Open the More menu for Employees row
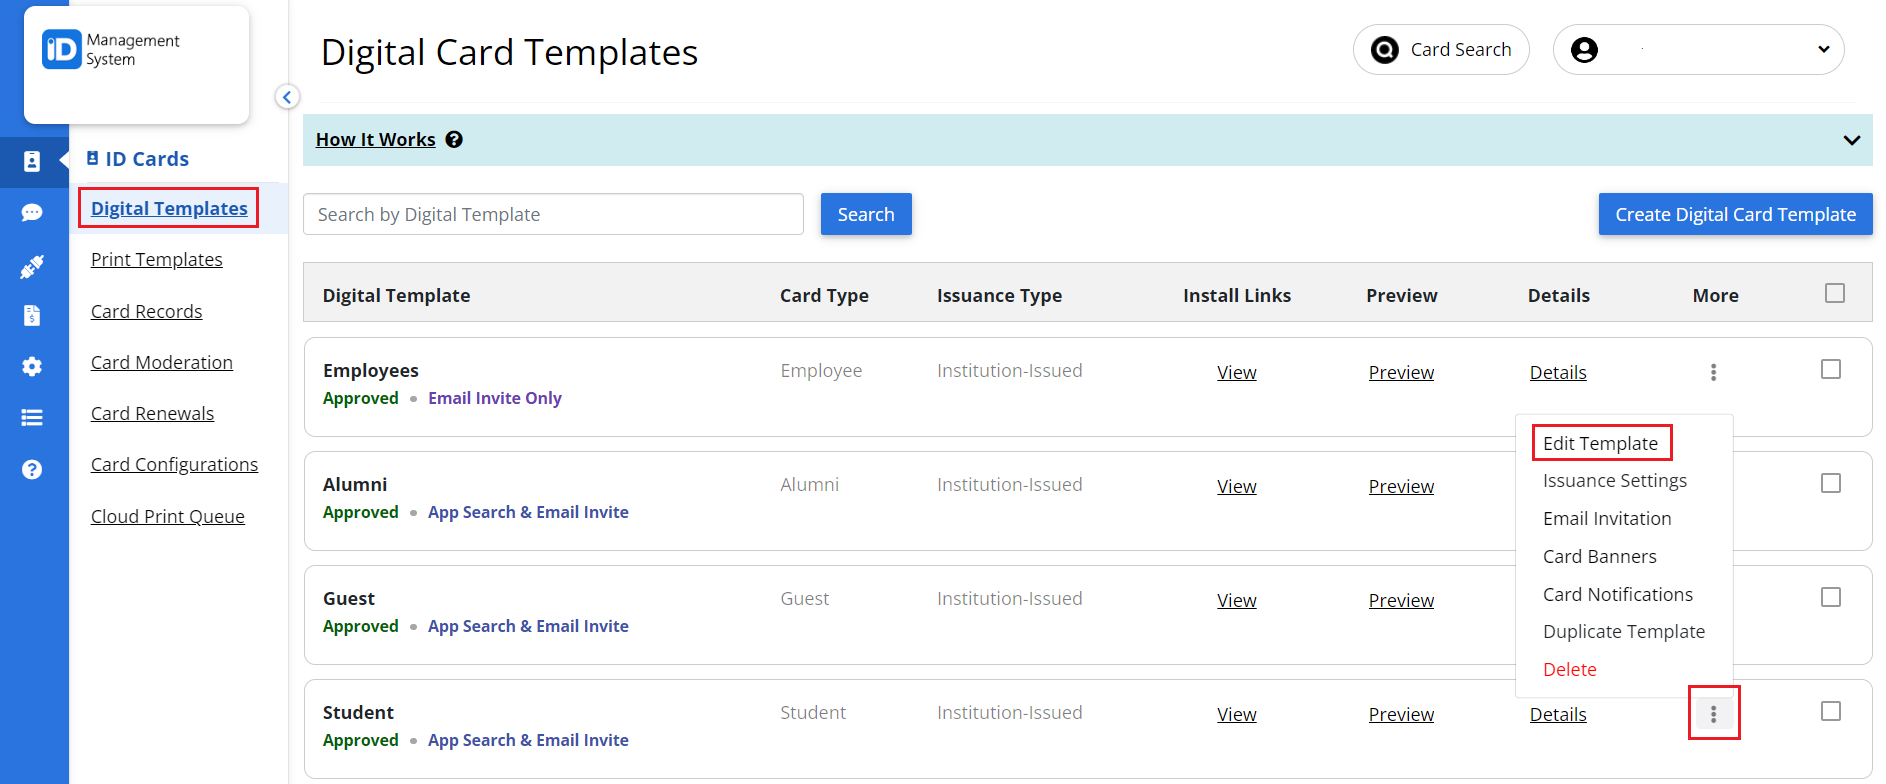Image resolution: width=1886 pixels, height=784 pixels. click(x=1713, y=372)
